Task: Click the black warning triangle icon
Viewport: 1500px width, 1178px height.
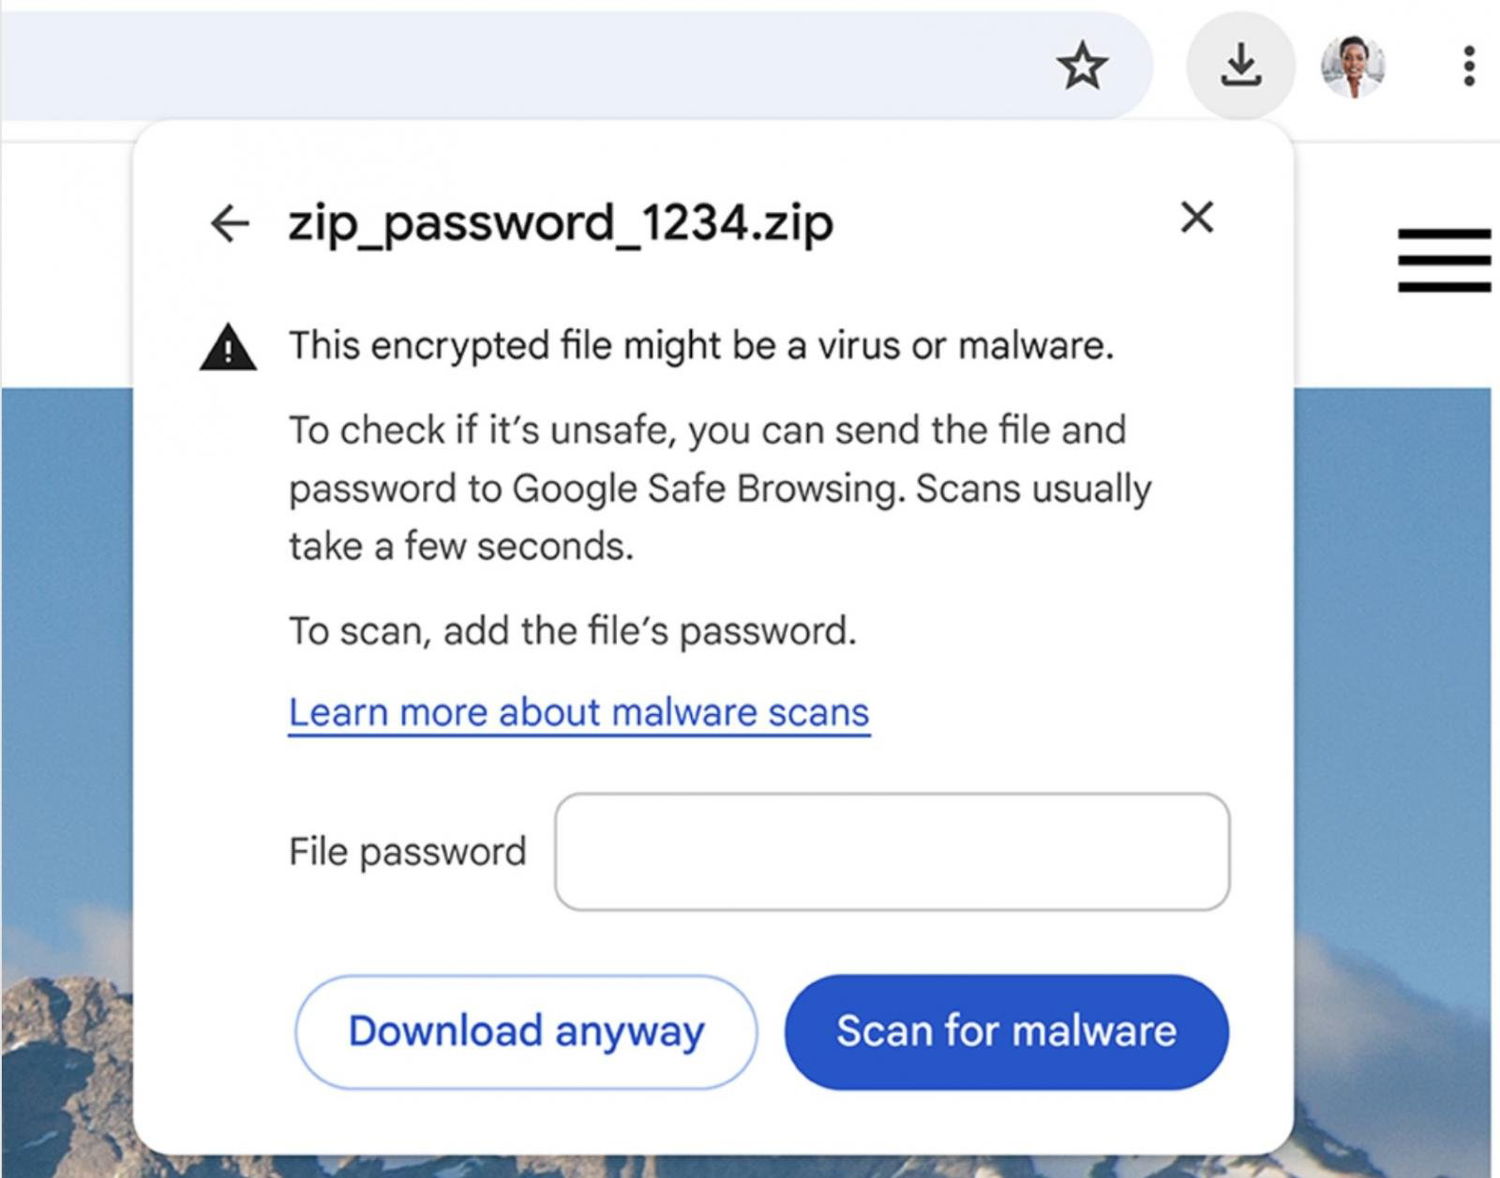Action: click(228, 347)
